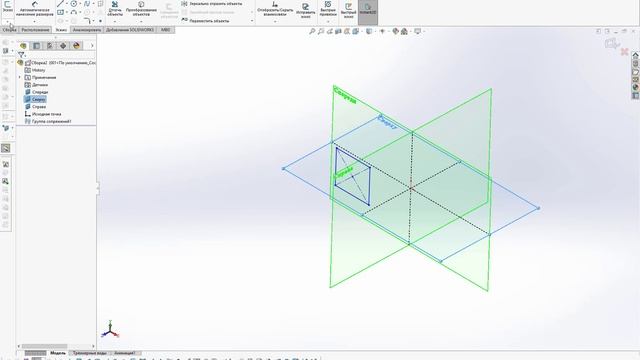This screenshot has width=640, height=360.
Task: Select the Сверху plane in tree
Action: (x=36, y=99)
